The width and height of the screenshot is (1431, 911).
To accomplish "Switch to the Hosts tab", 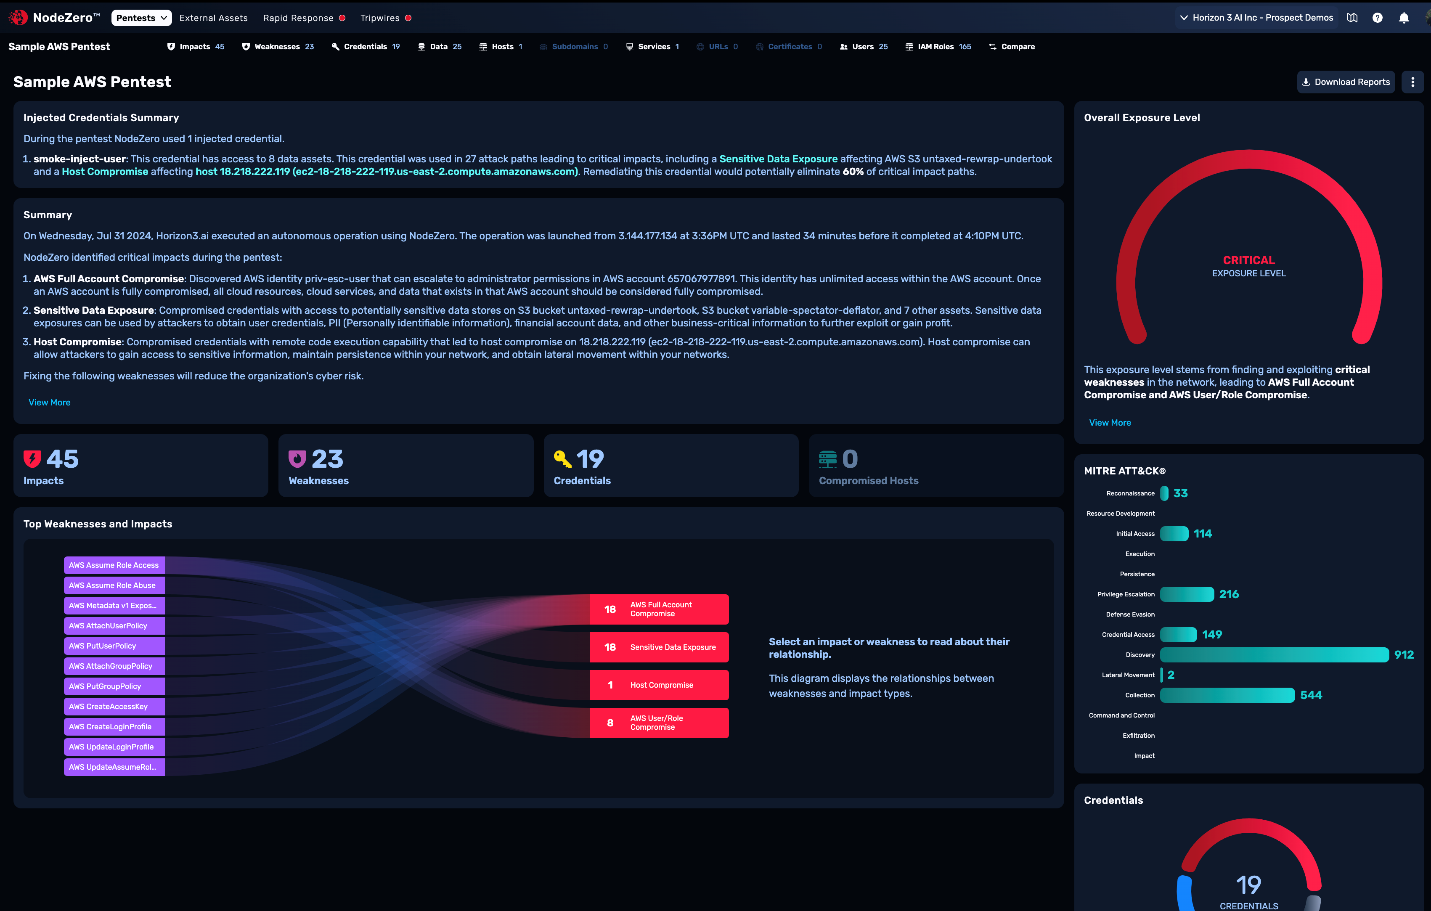I will (501, 47).
